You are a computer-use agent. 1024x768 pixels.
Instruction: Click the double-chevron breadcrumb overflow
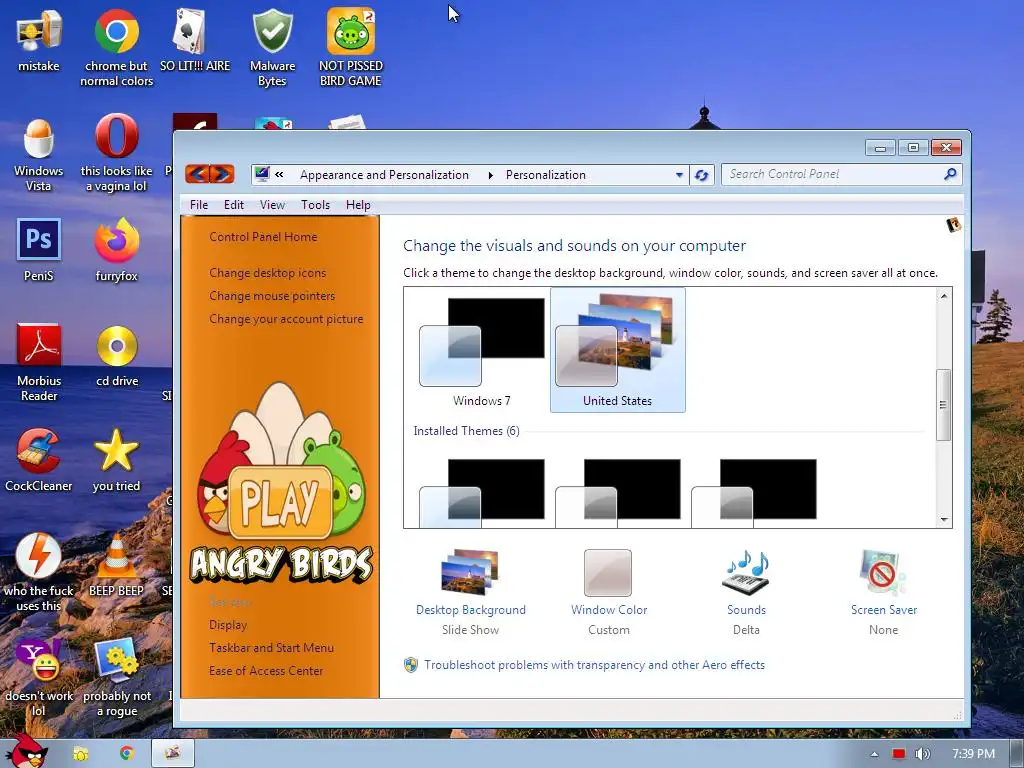tap(280, 174)
